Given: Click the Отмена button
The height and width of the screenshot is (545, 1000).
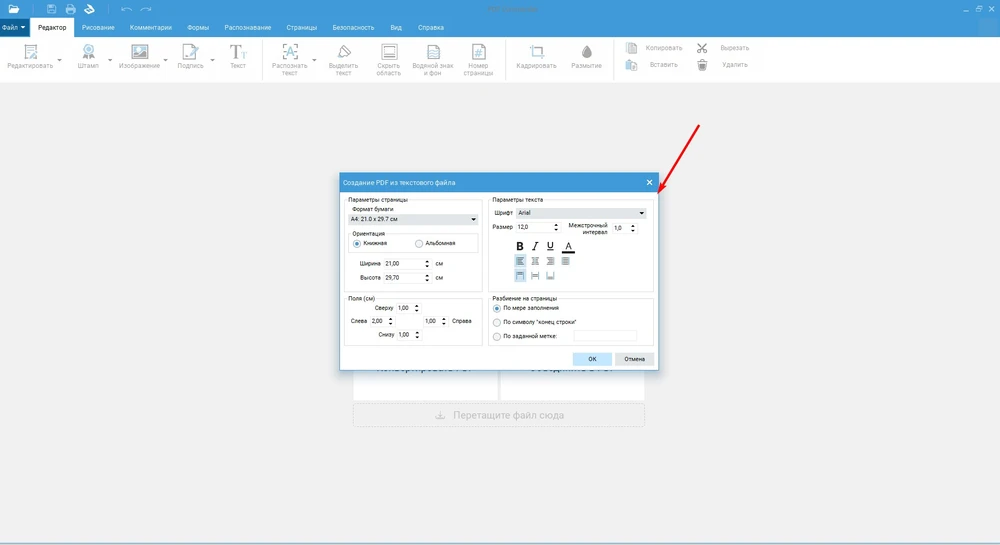Looking at the screenshot, I should pos(635,359).
